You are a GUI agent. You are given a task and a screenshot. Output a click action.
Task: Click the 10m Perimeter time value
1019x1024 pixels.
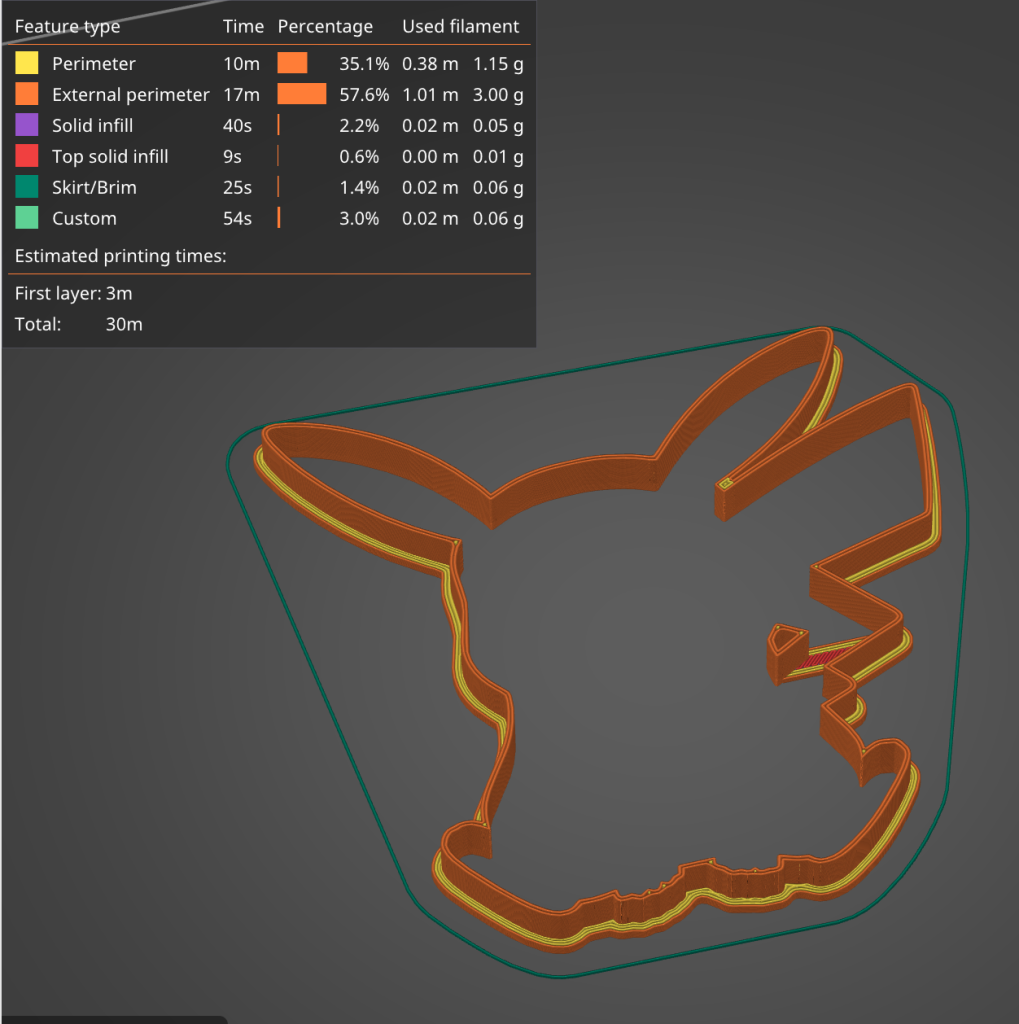click(x=241, y=63)
